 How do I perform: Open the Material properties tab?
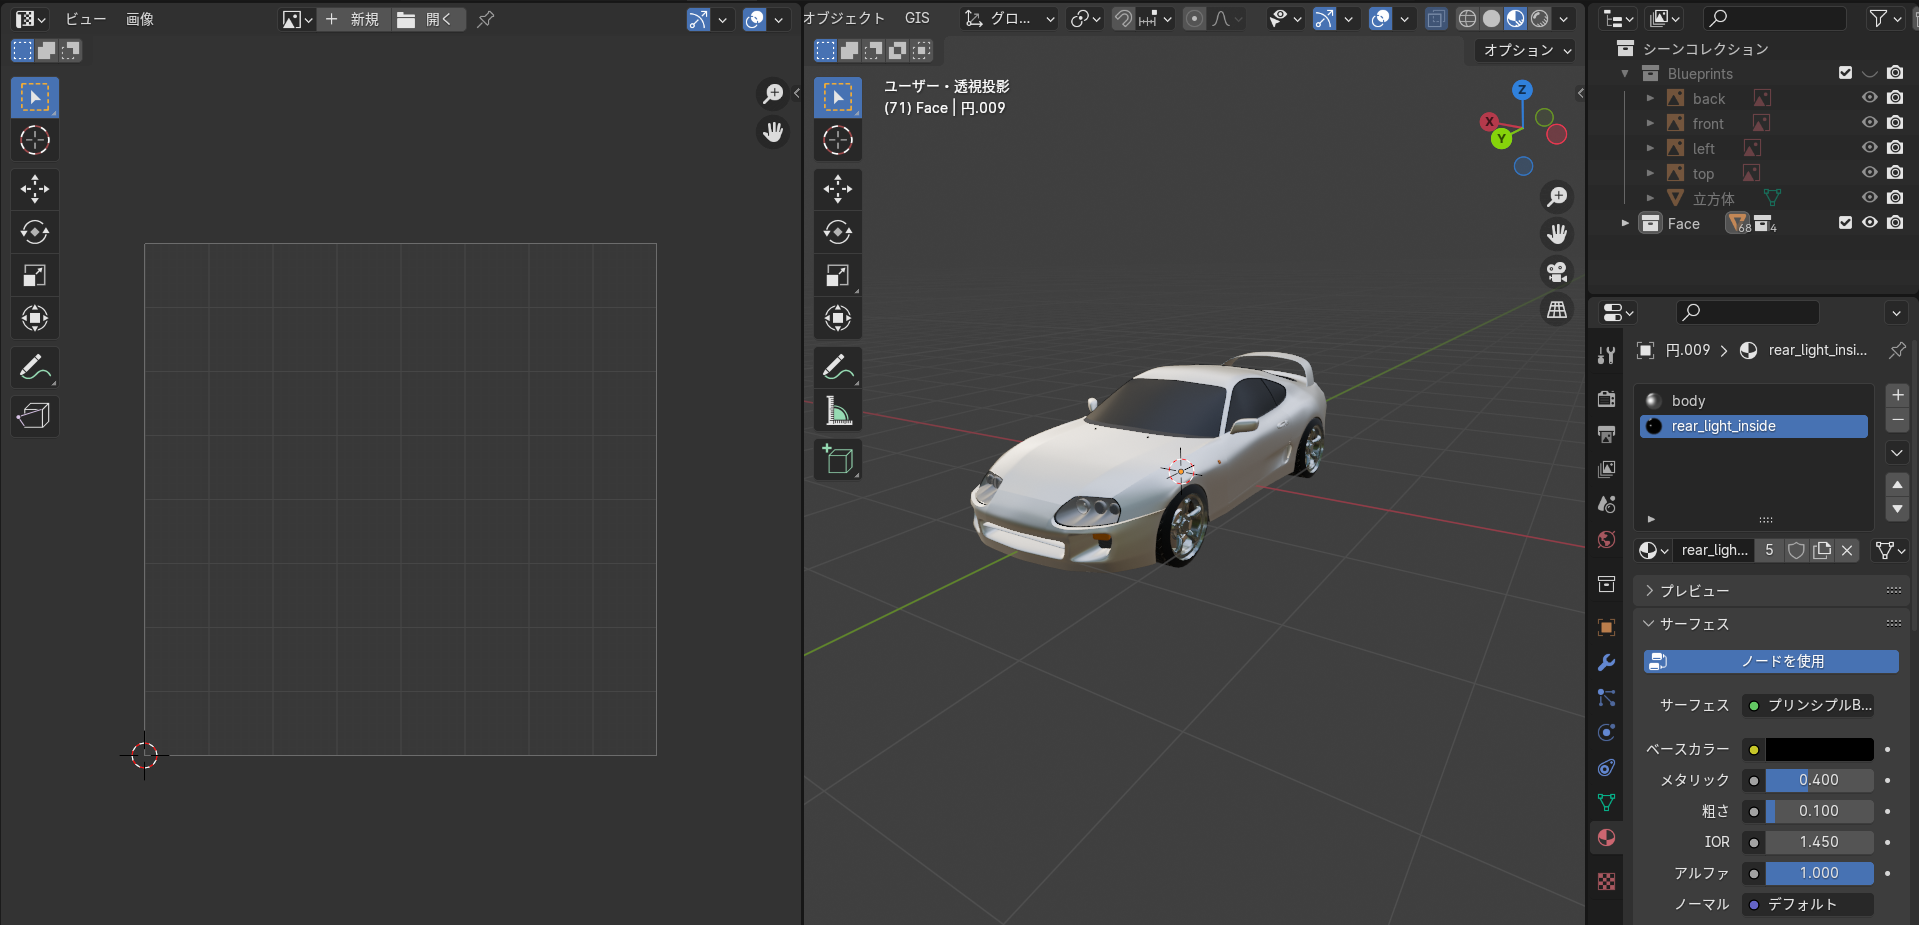pyautogui.click(x=1606, y=838)
